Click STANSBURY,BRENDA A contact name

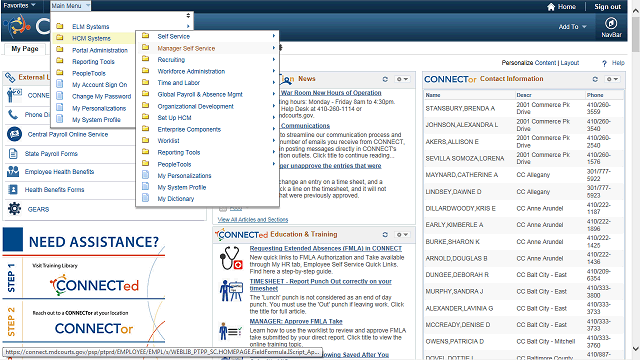point(460,109)
